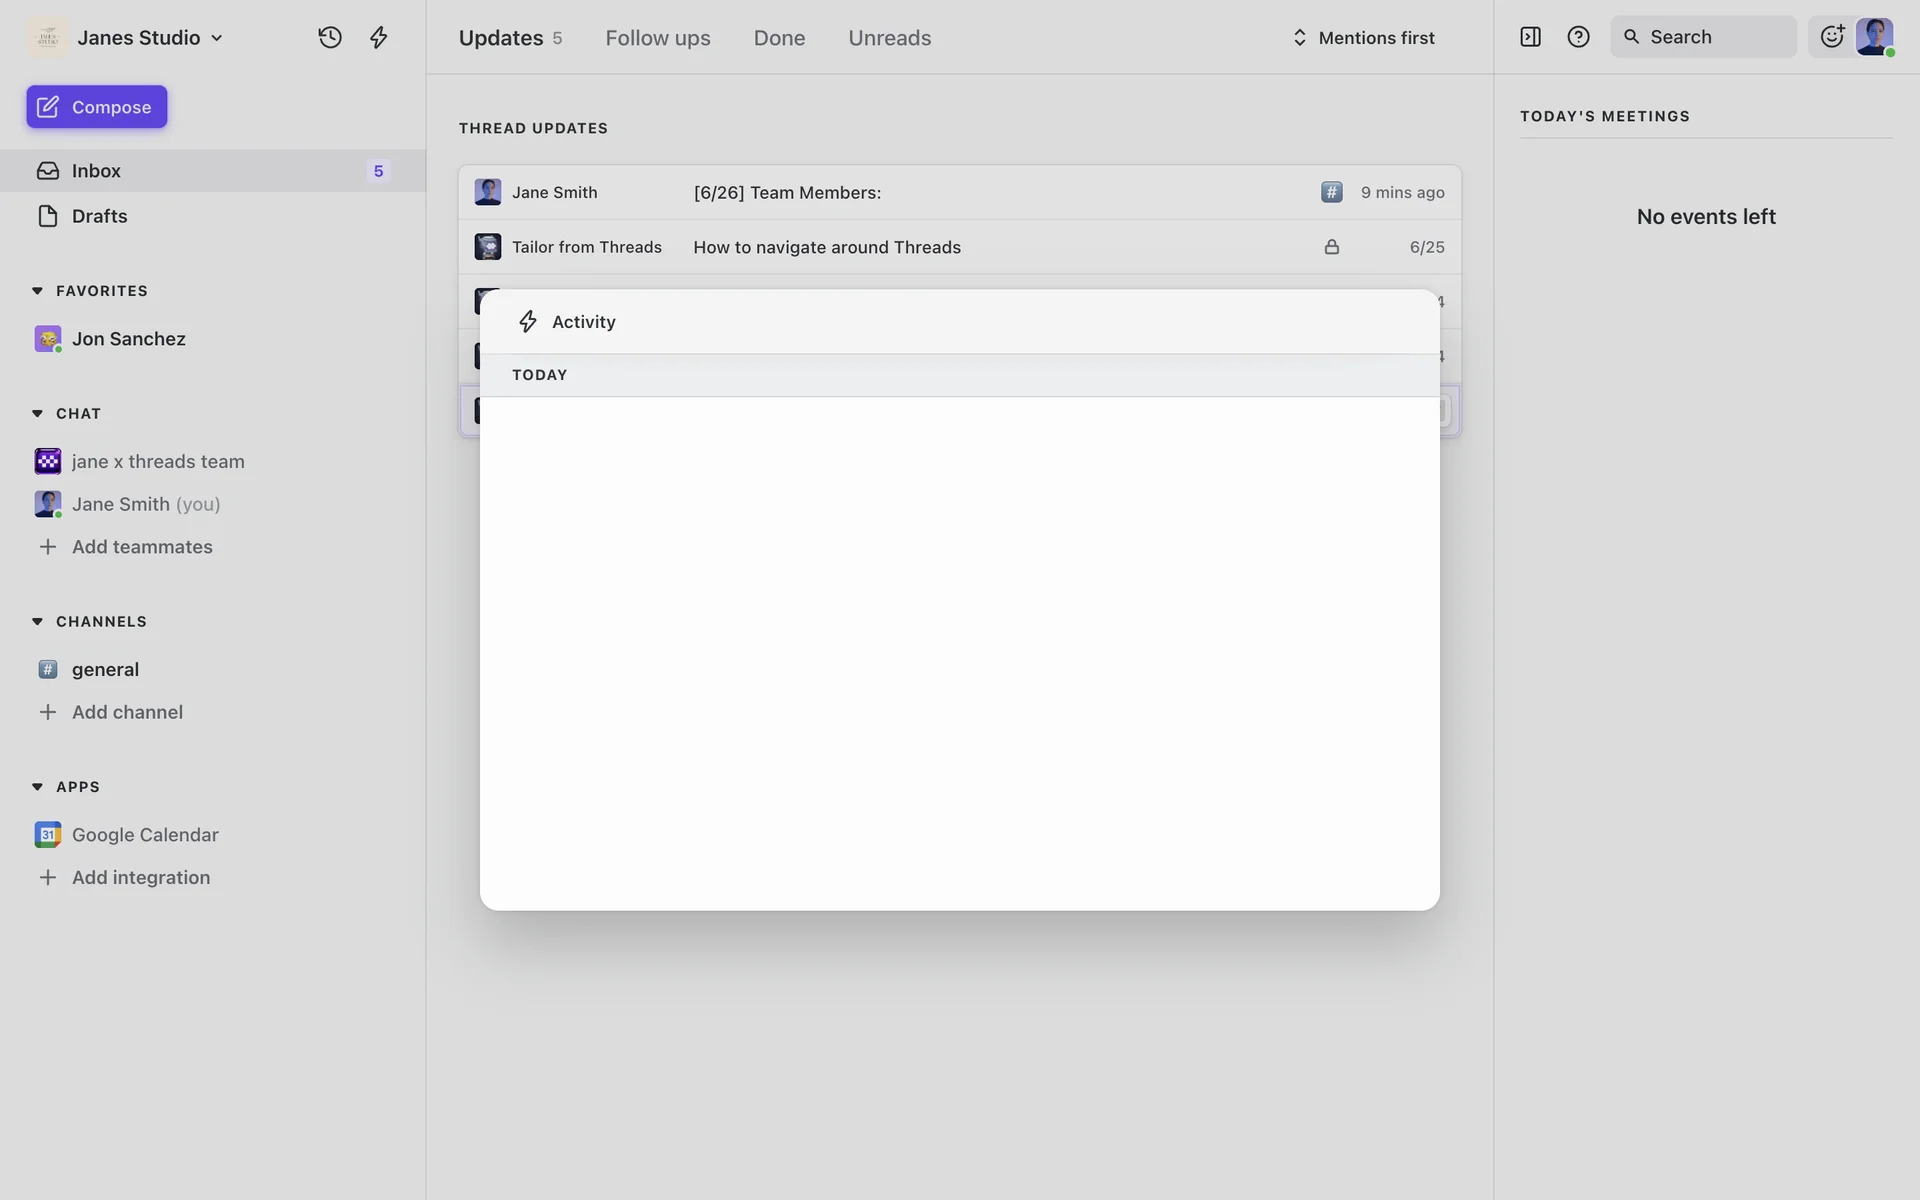Screen dimensions: 1920x1200
Task: Switch to the Follow ups tab
Action: point(657,37)
